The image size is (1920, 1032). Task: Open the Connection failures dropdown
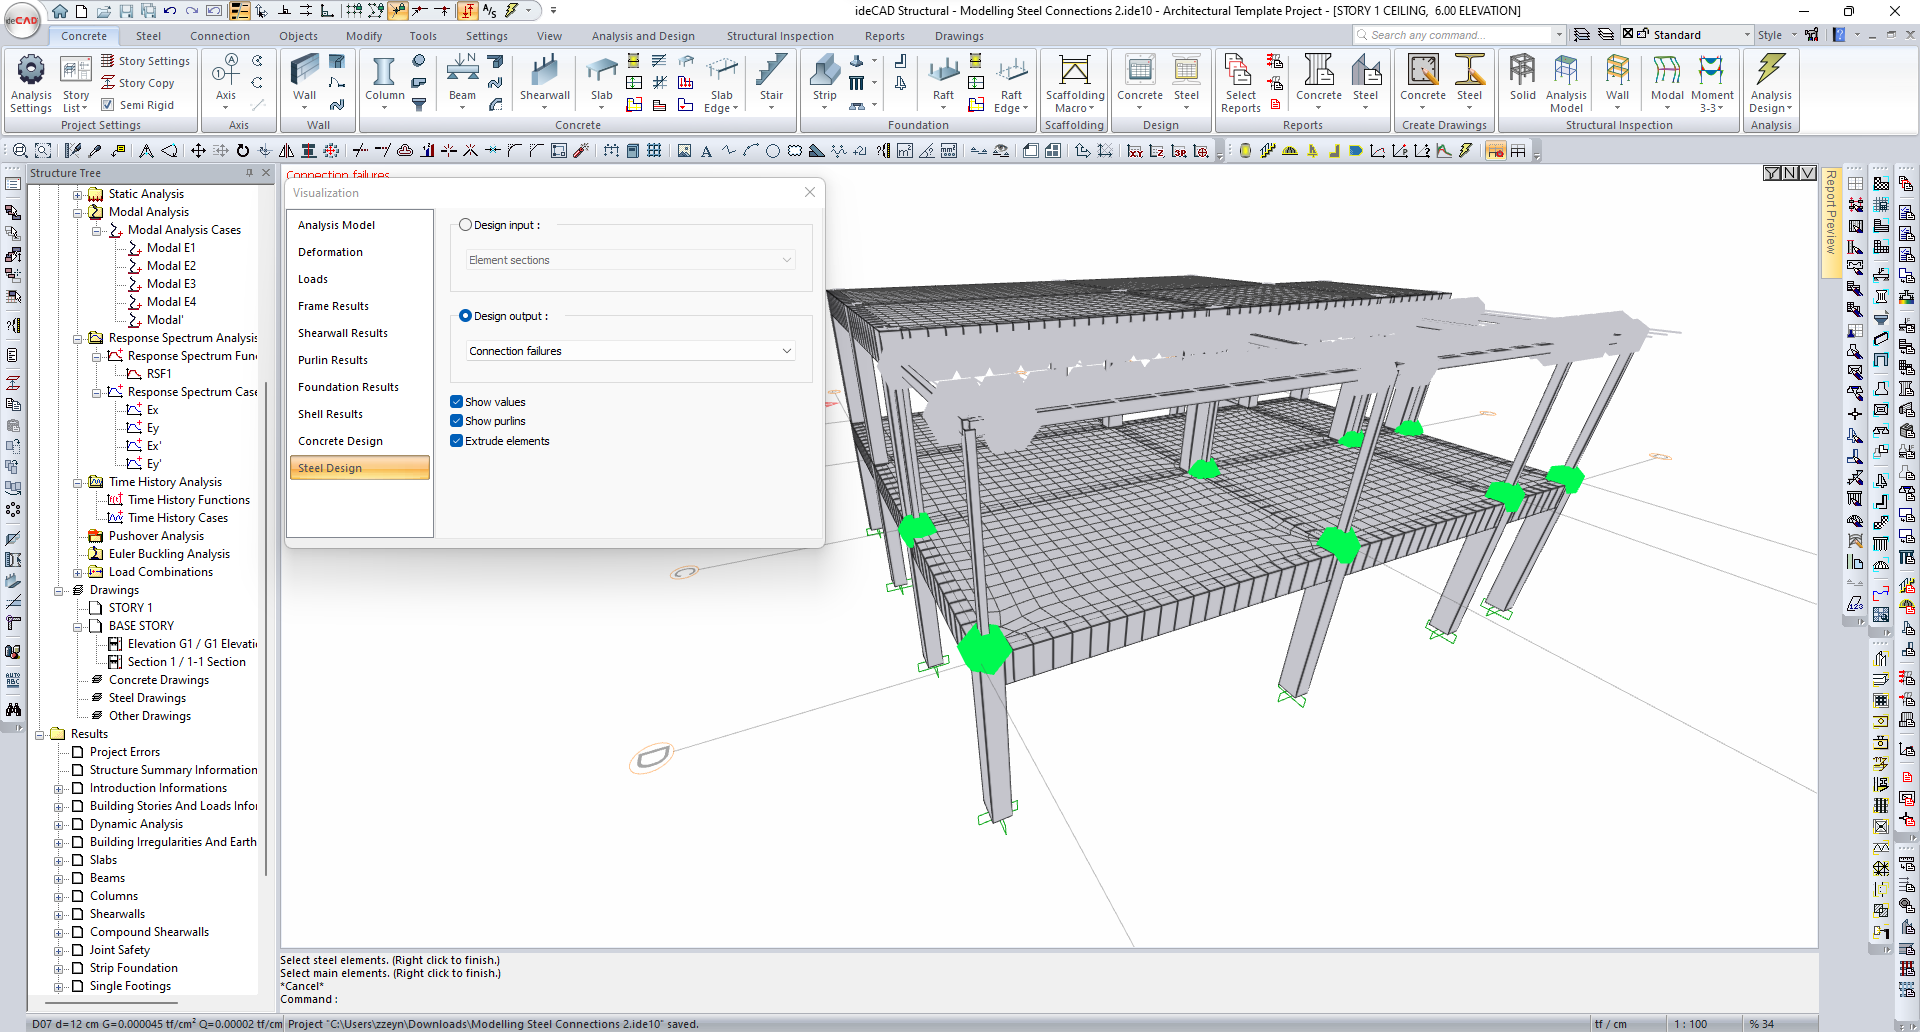(x=630, y=351)
